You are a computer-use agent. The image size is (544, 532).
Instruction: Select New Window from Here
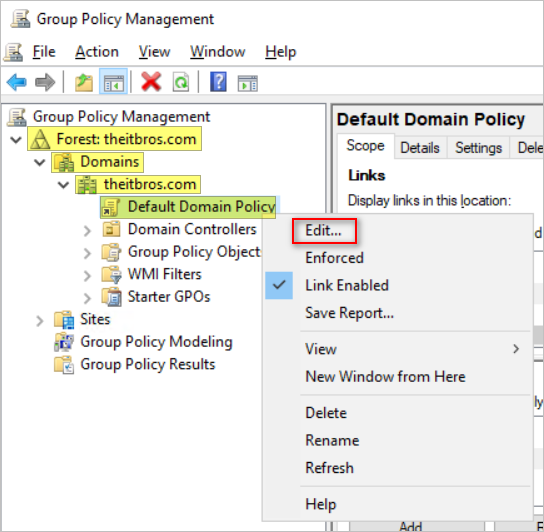point(385,377)
